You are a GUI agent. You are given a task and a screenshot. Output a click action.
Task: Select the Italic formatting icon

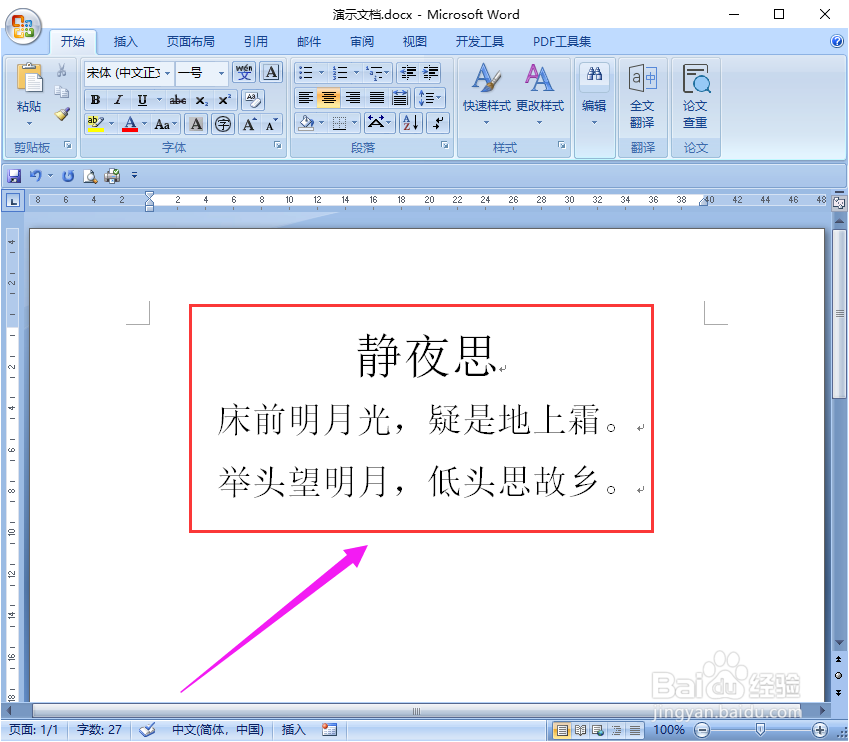(x=117, y=100)
